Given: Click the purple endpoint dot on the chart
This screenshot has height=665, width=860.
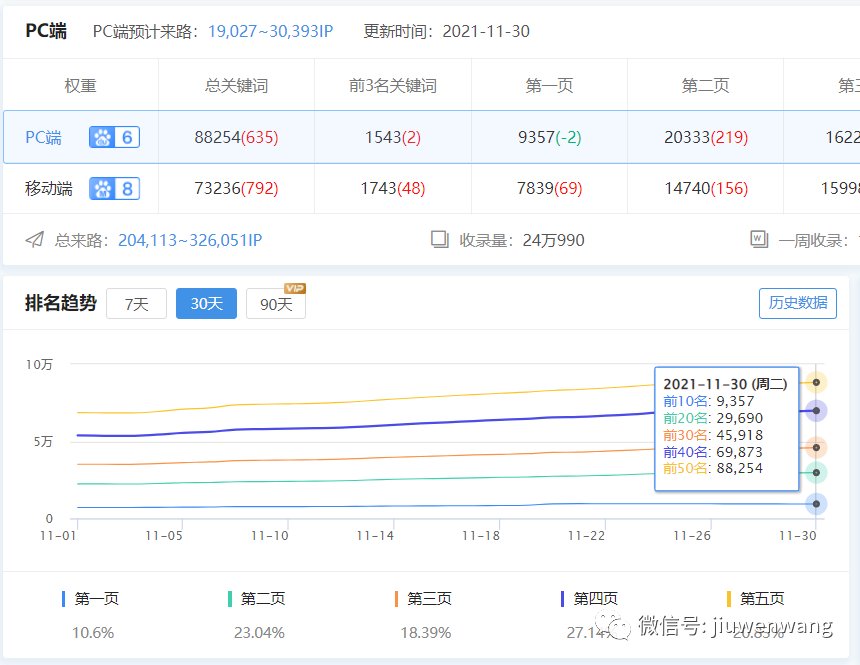Looking at the screenshot, I should (816, 410).
